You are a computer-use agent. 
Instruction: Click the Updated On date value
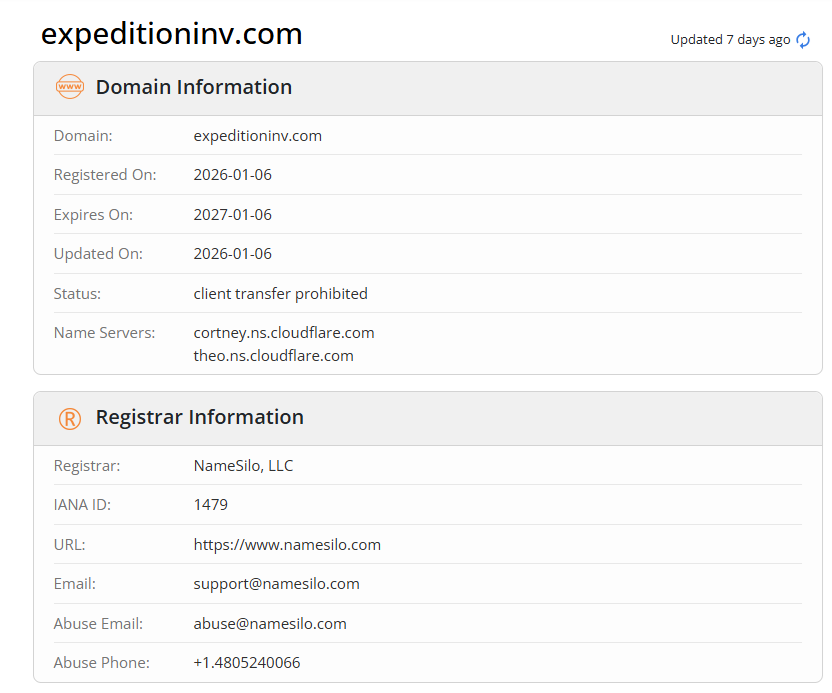tap(232, 254)
